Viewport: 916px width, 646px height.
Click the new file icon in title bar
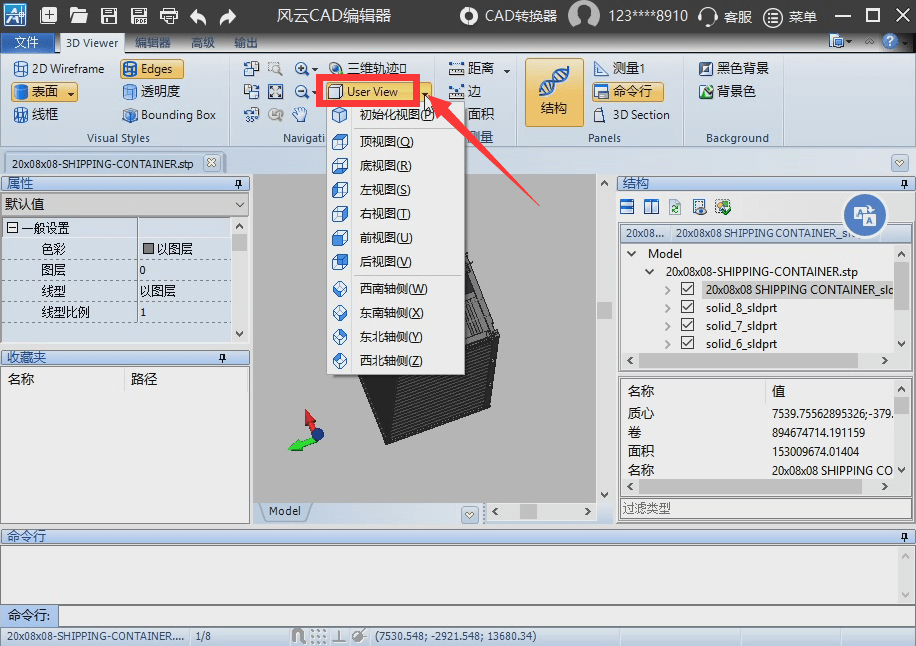pyautogui.click(x=48, y=15)
